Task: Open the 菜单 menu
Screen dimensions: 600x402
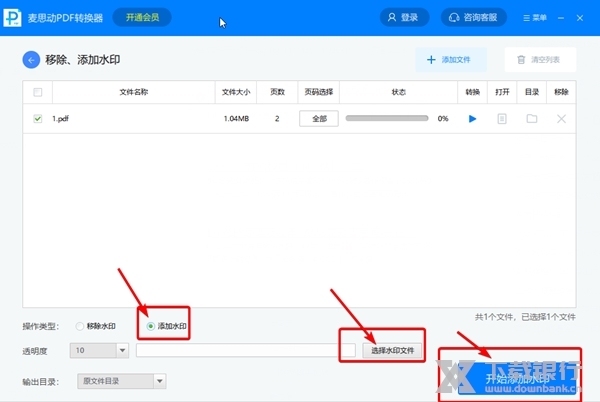Action: (x=535, y=18)
